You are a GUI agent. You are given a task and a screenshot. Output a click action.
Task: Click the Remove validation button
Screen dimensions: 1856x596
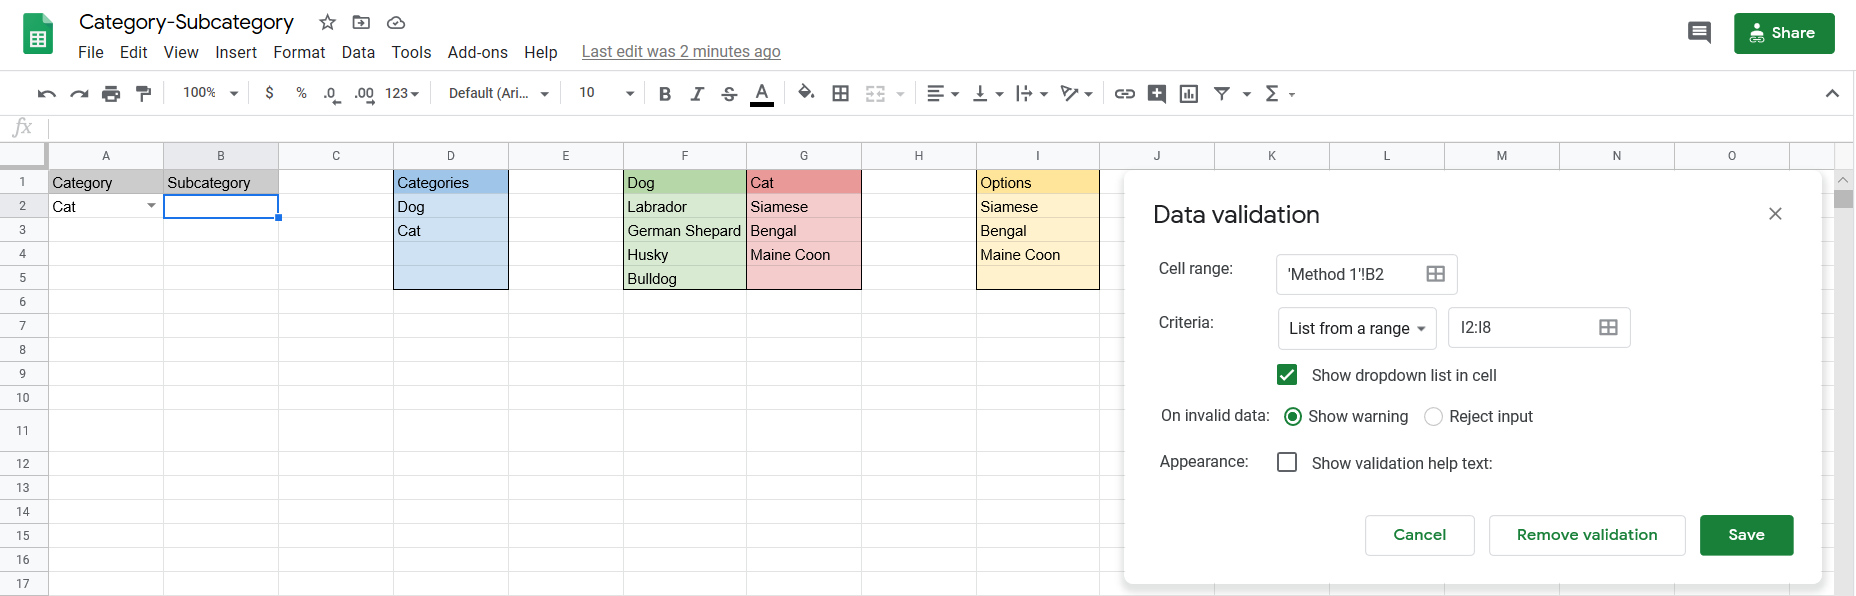(x=1586, y=535)
